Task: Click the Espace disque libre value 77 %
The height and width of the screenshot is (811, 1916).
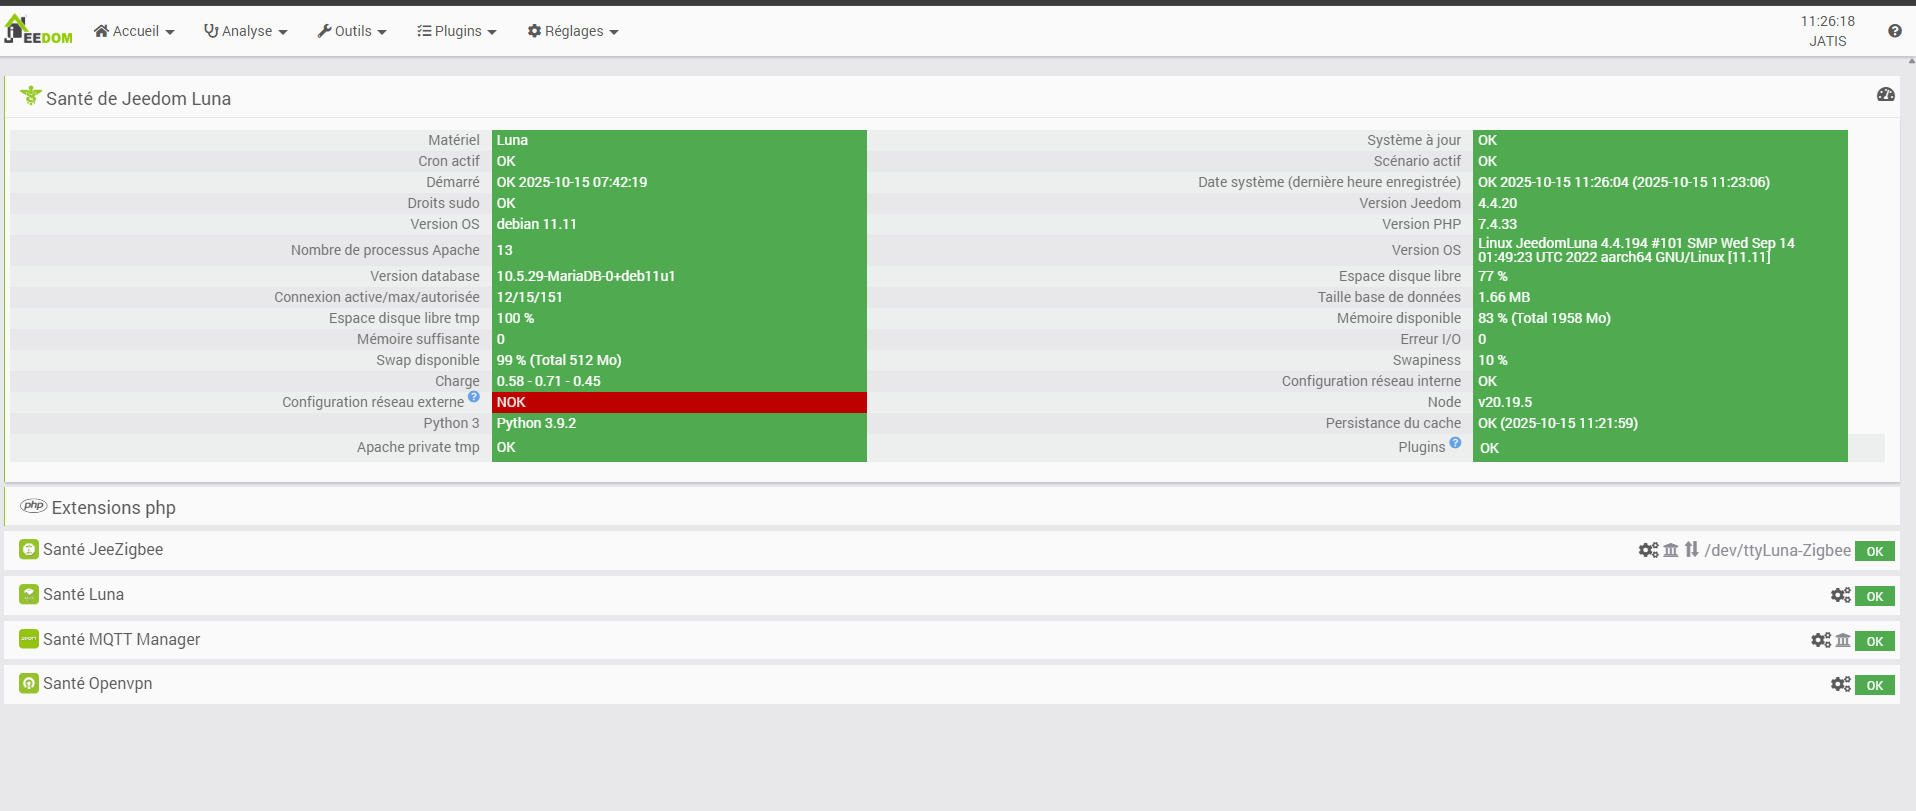Action: click(x=1493, y=276)
